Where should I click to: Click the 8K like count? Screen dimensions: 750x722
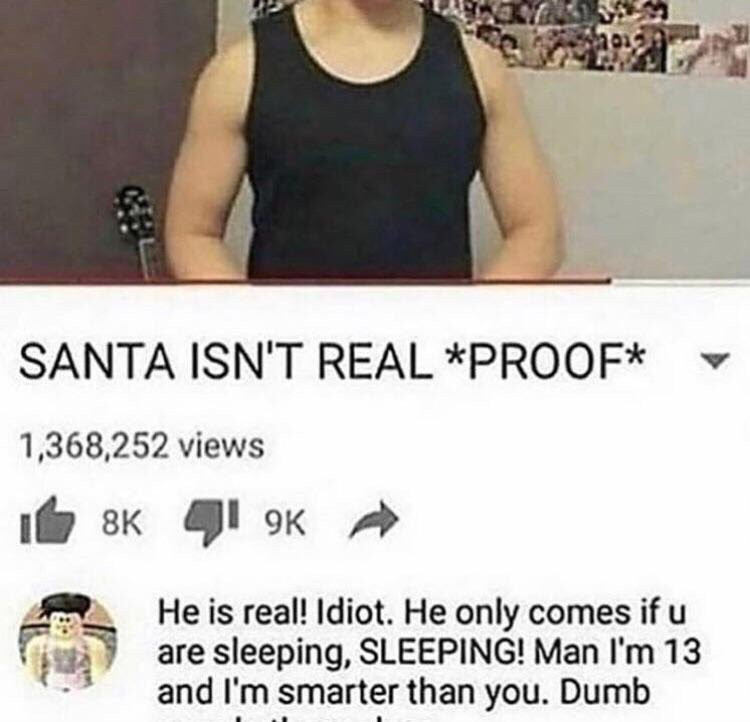(121, 525)
